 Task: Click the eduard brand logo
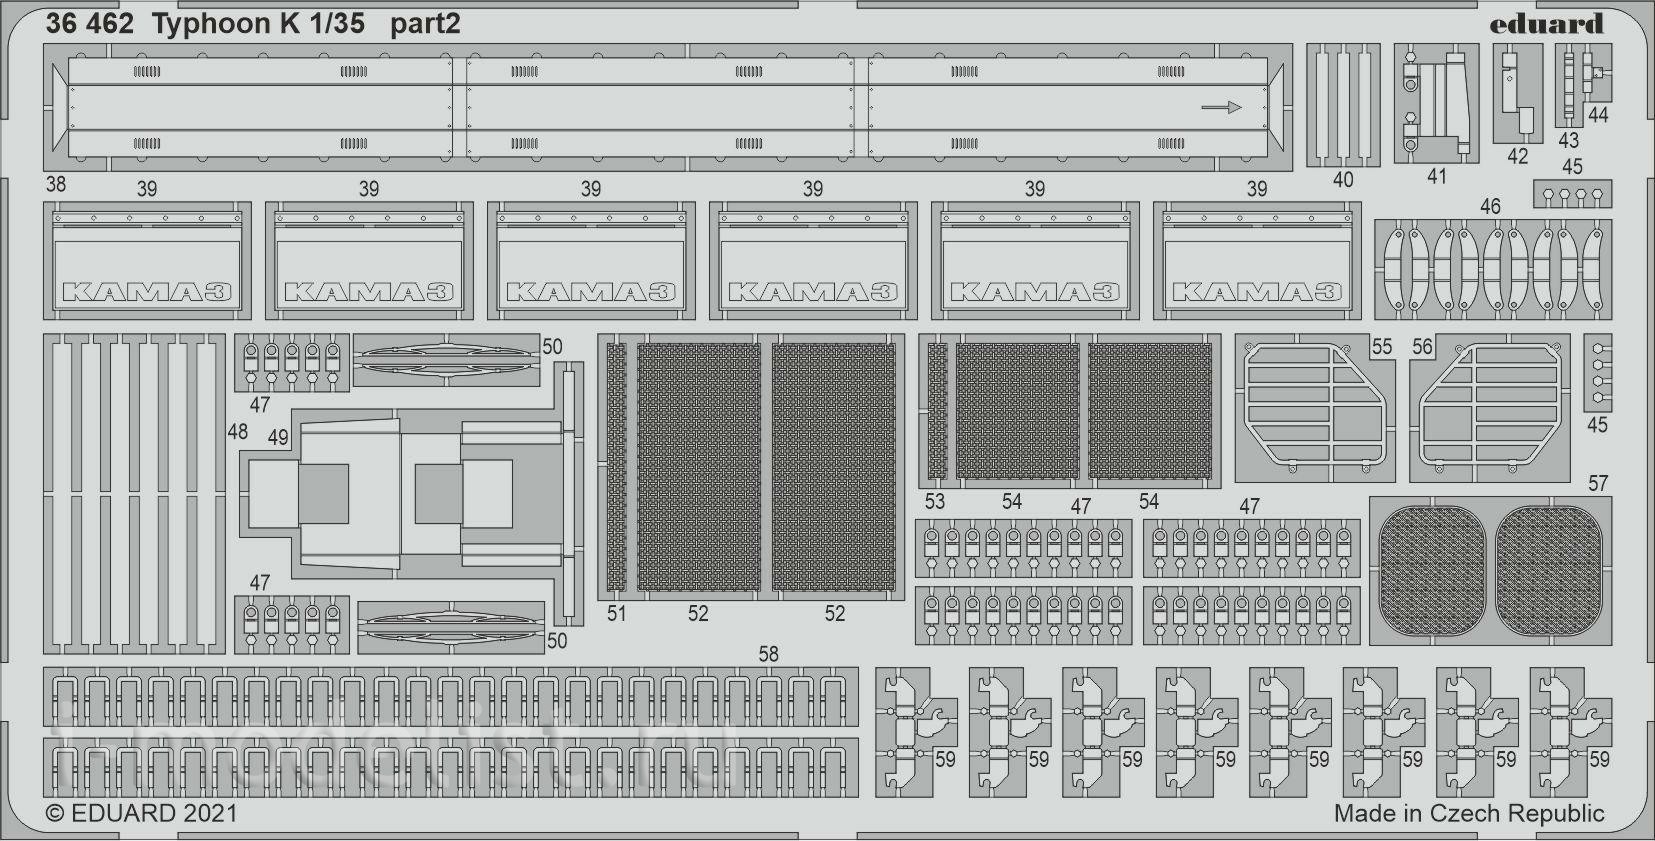(x=1546, y=24)
